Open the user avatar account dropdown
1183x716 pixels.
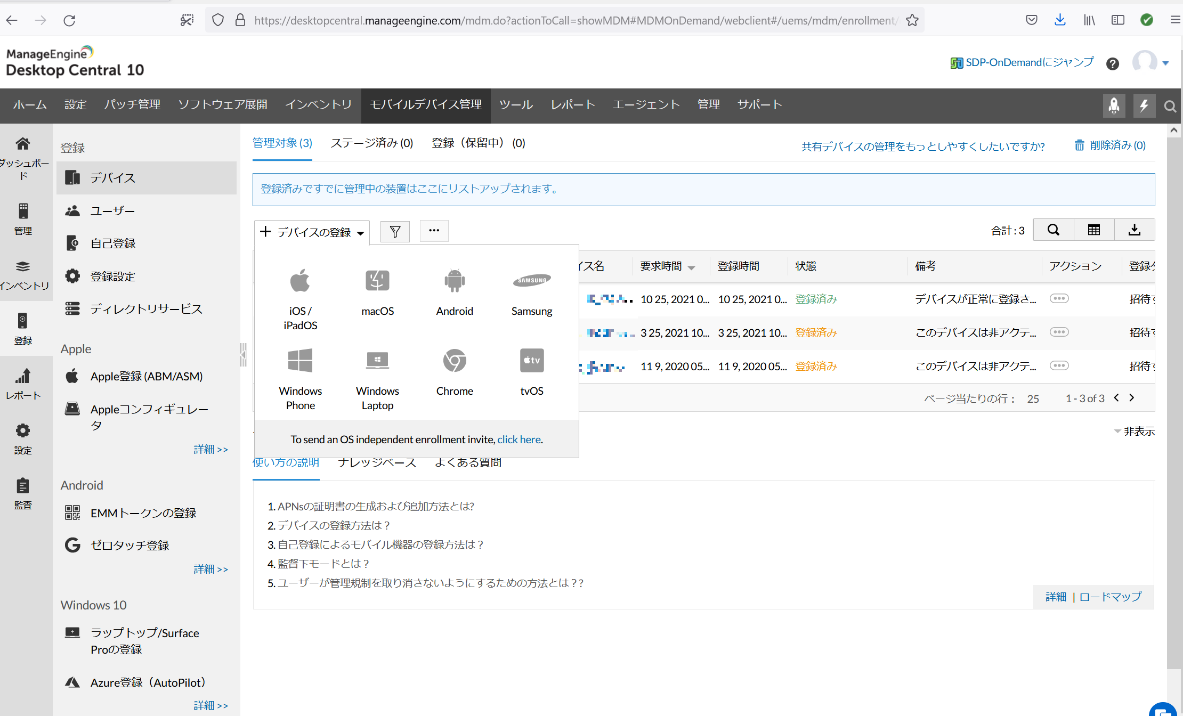tap(1150, 63)
